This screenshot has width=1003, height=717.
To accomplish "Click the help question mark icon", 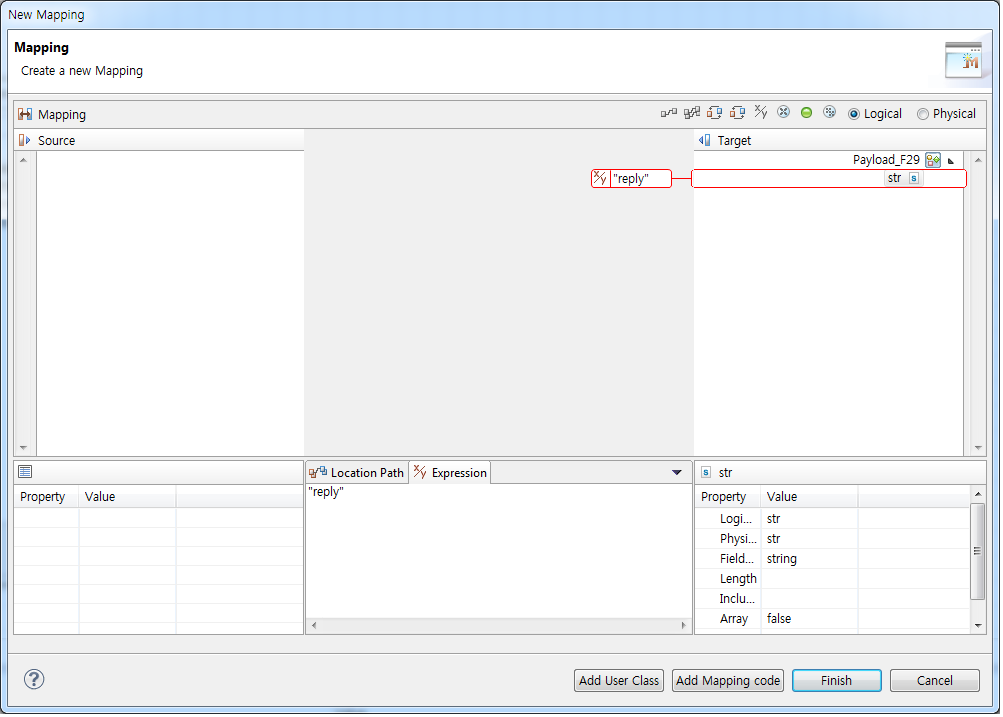I will [33, 679].
